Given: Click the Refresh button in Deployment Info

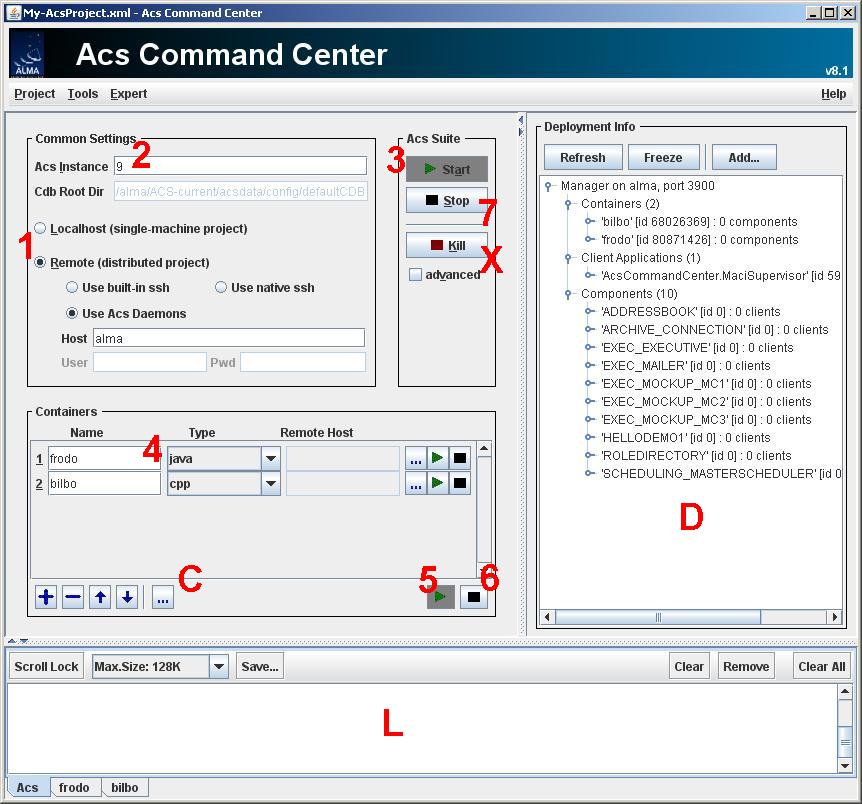Looking at the screenshot, I should 582,158.
